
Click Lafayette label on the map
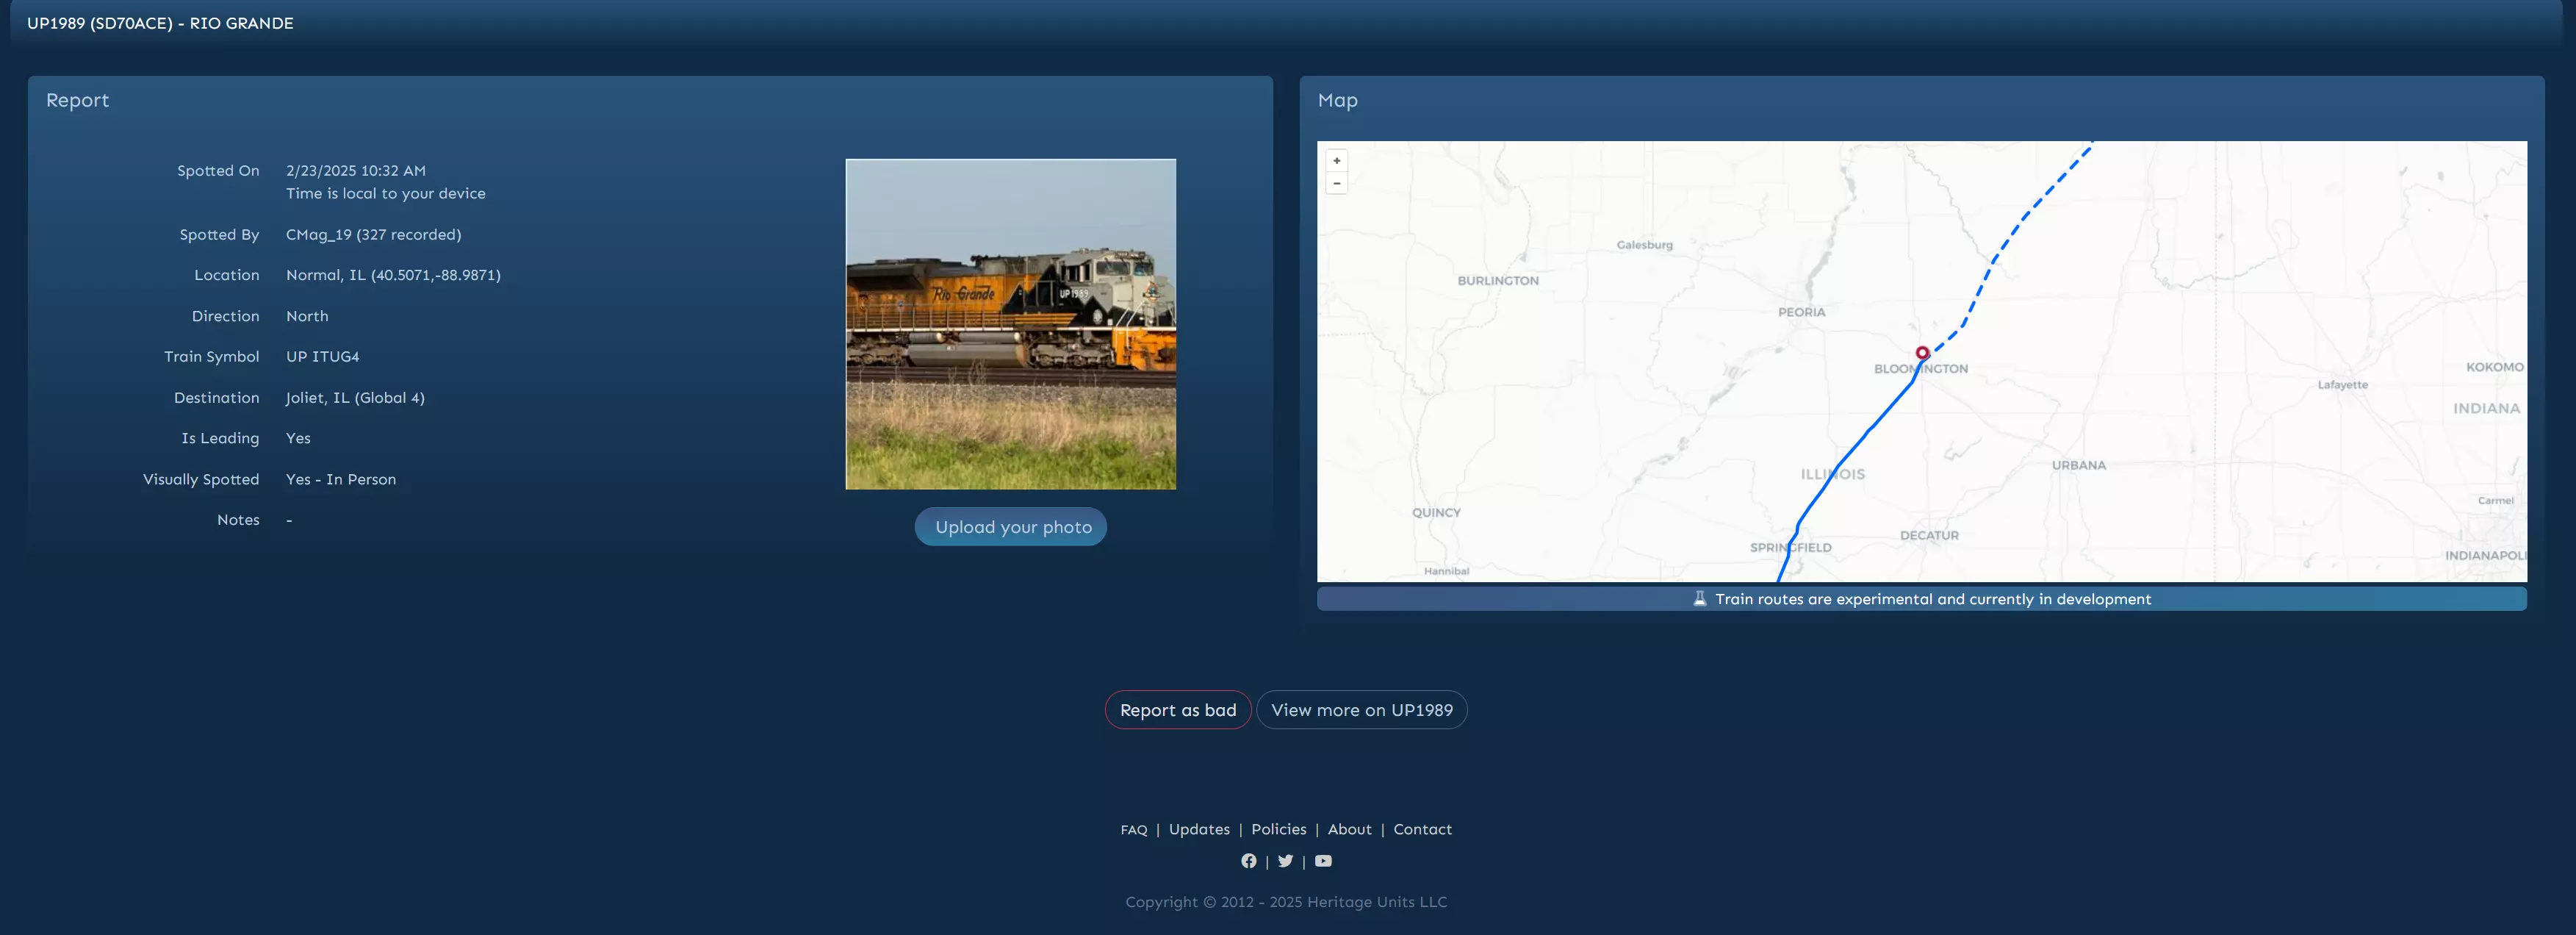[2342, 384]
